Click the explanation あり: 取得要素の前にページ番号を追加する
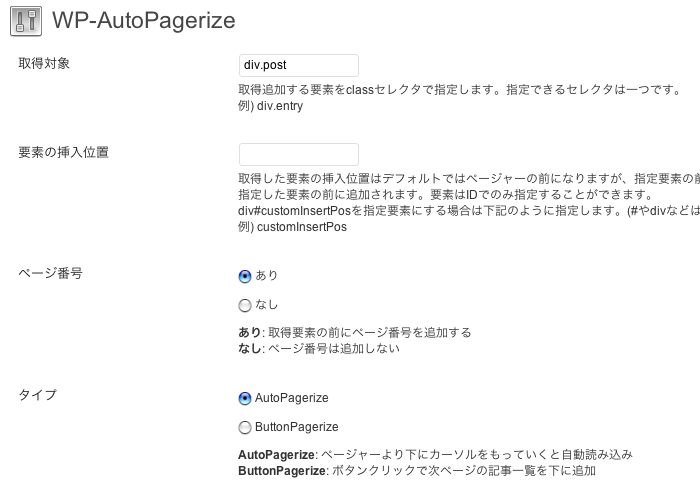Viewport: 700px width, 490px height. click(x=355, y=332)
